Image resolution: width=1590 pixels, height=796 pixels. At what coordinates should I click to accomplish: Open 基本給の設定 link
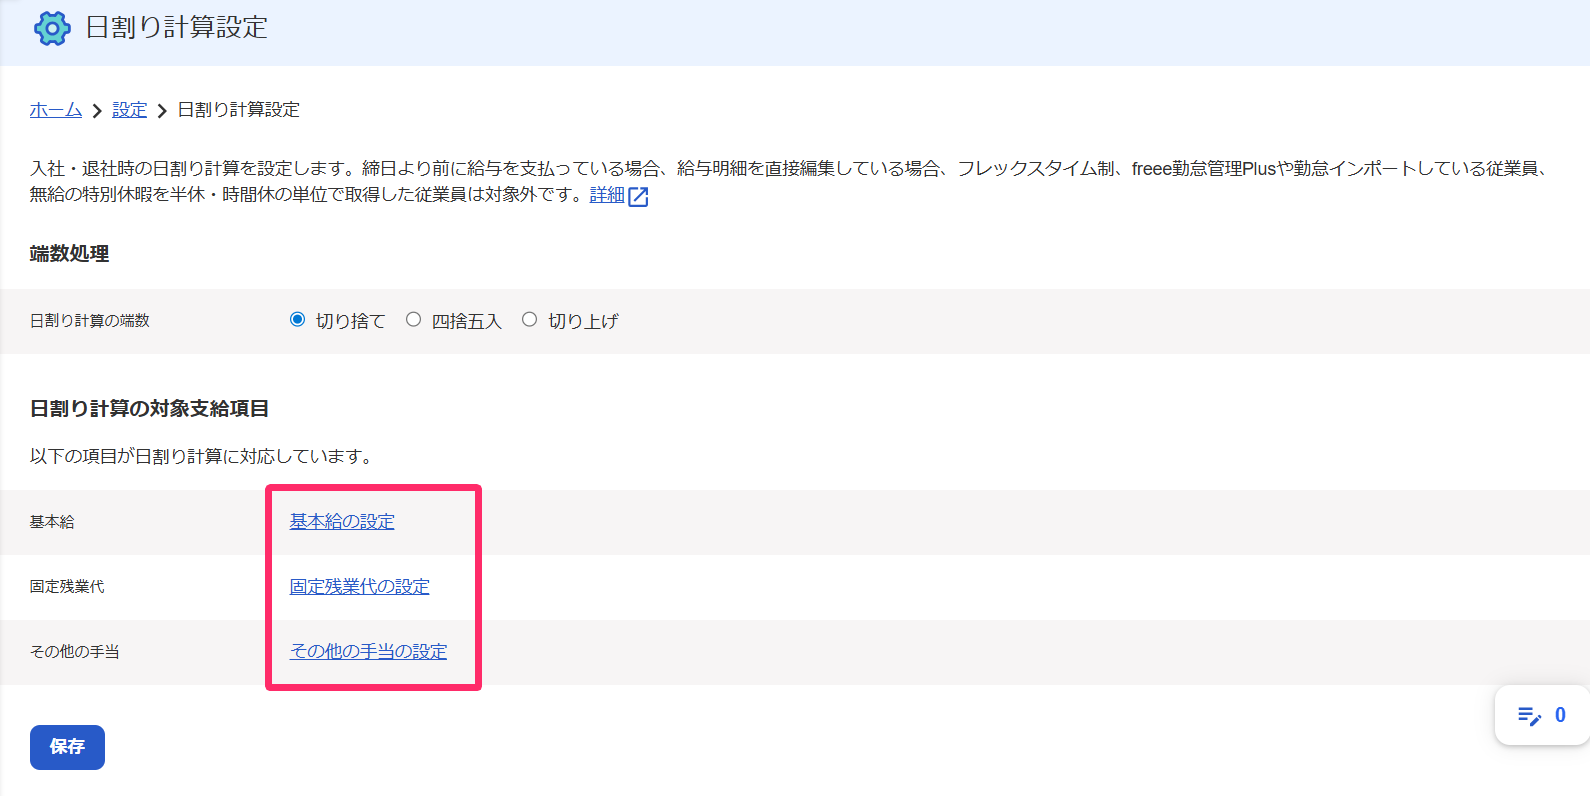point(342,522)
